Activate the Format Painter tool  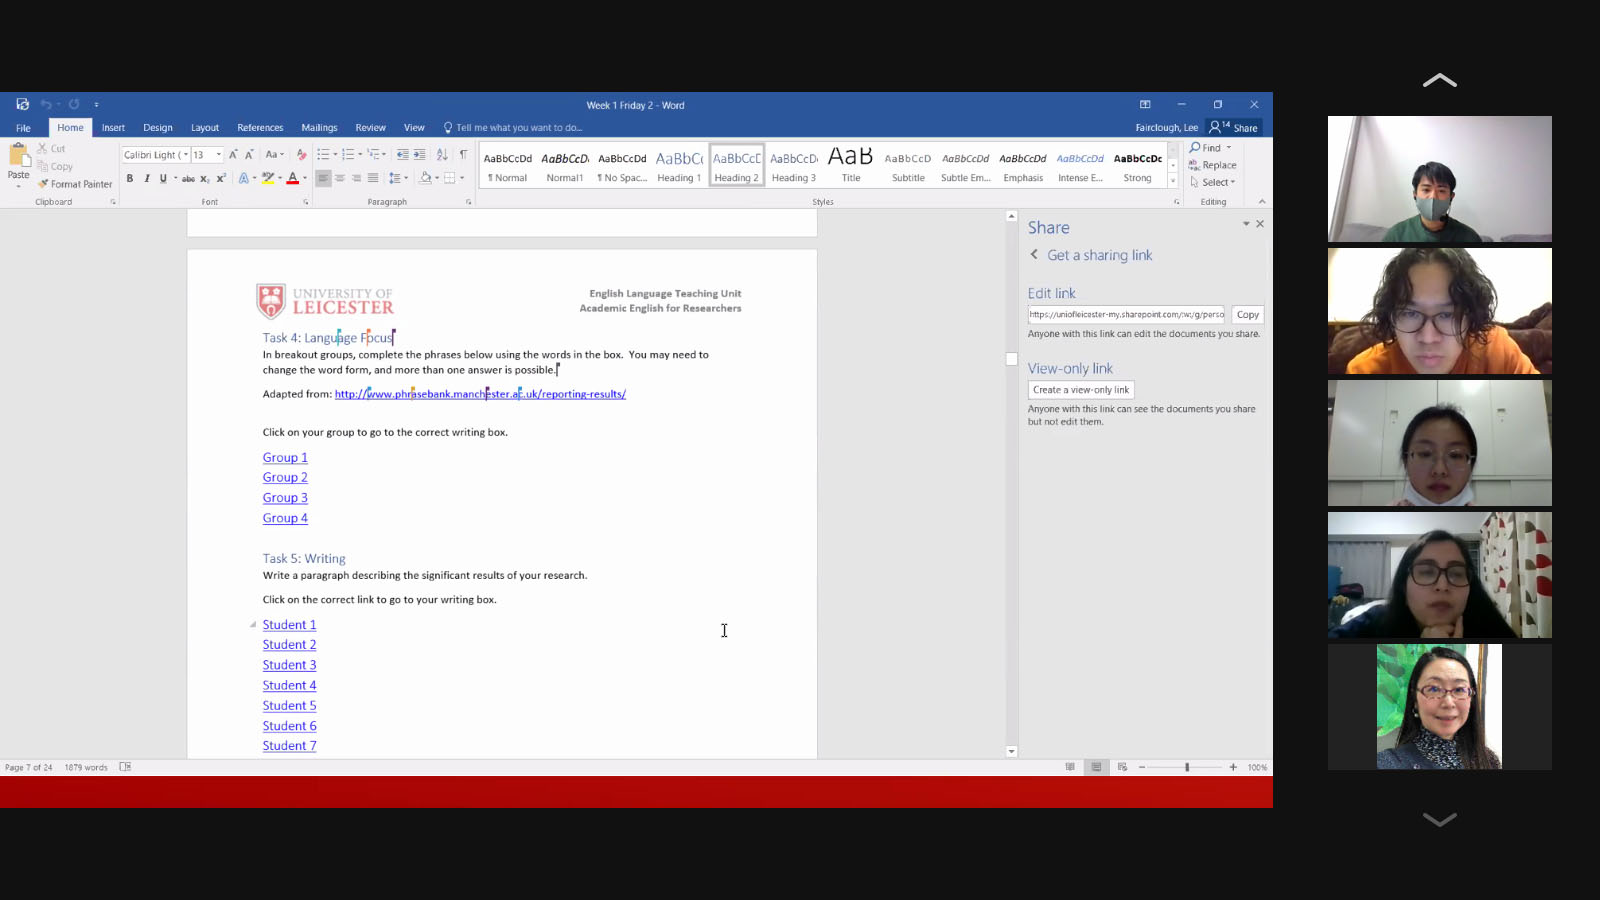pyautogui.click(x=75, y=184)
